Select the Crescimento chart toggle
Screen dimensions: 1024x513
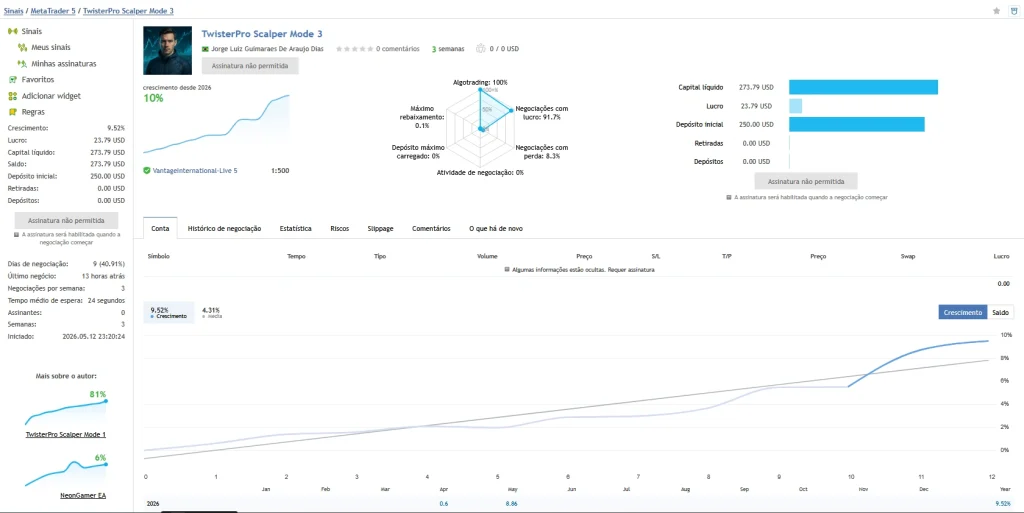[x=963, y=313]
